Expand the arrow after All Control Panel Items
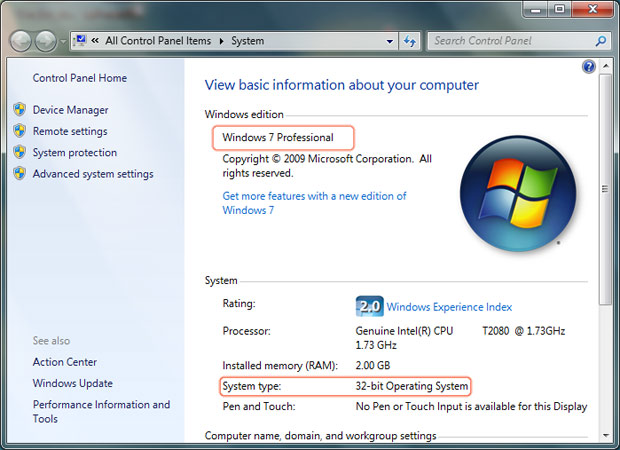 pyautogui.click(x=223, y=42)
